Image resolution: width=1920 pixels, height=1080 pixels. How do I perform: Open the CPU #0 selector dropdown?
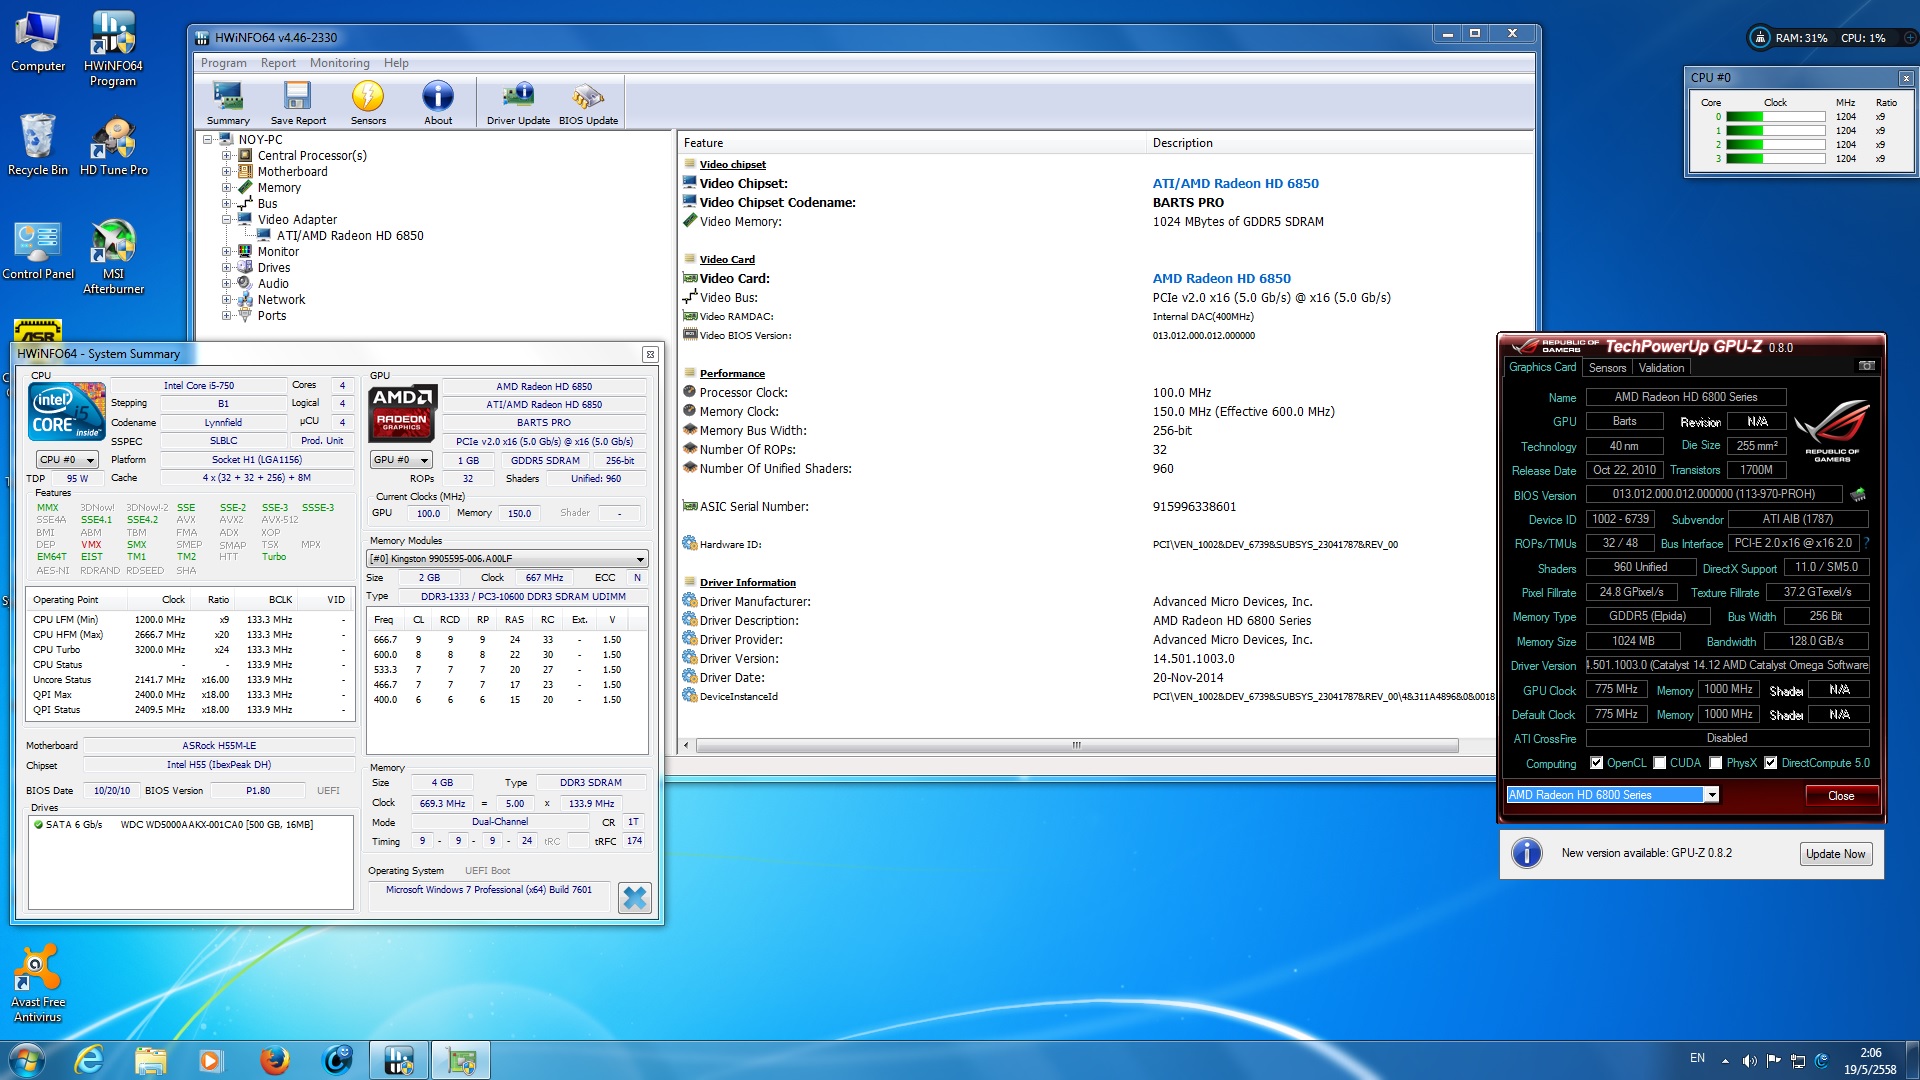click(x=68, y=460)
